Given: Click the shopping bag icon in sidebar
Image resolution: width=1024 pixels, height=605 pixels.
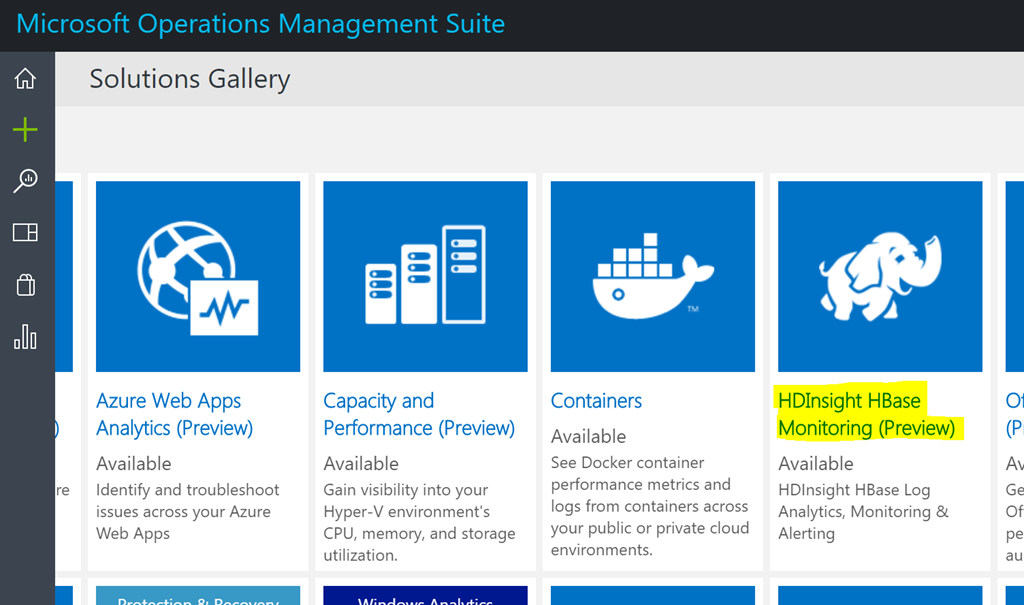Looking at the screenshot, I should click(25, 286).
